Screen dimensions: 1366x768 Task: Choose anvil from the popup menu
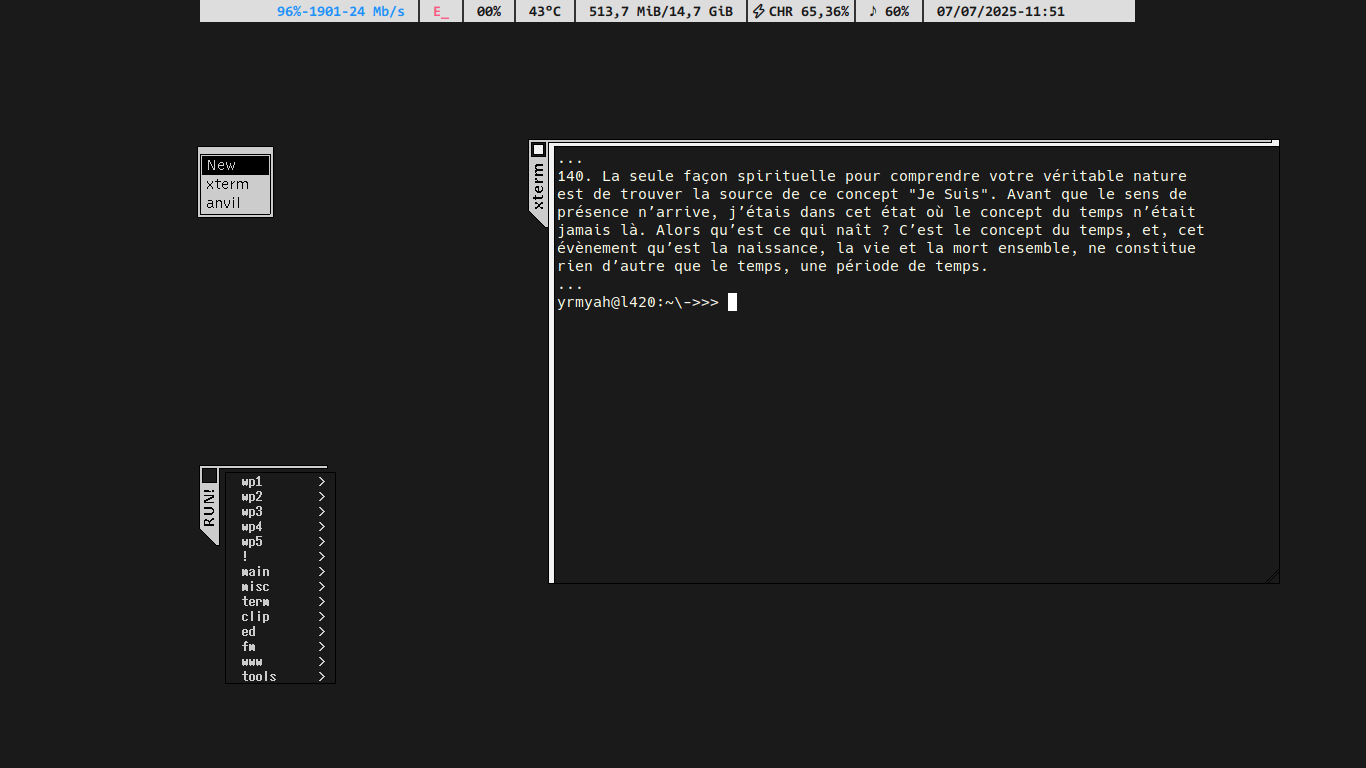pos(235,203)
